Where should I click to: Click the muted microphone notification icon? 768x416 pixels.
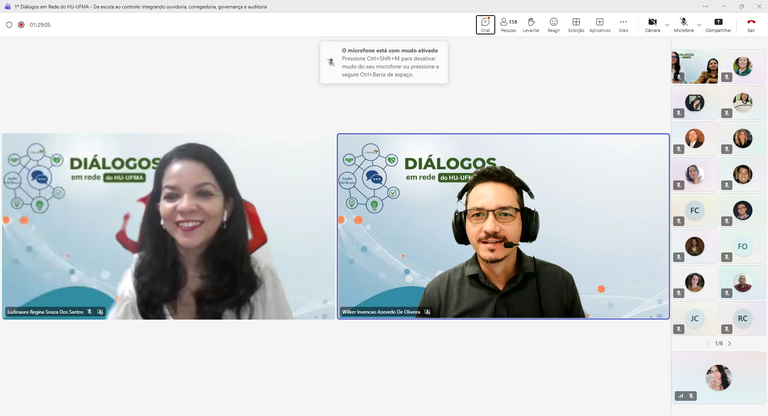click(x=331, y=62)
